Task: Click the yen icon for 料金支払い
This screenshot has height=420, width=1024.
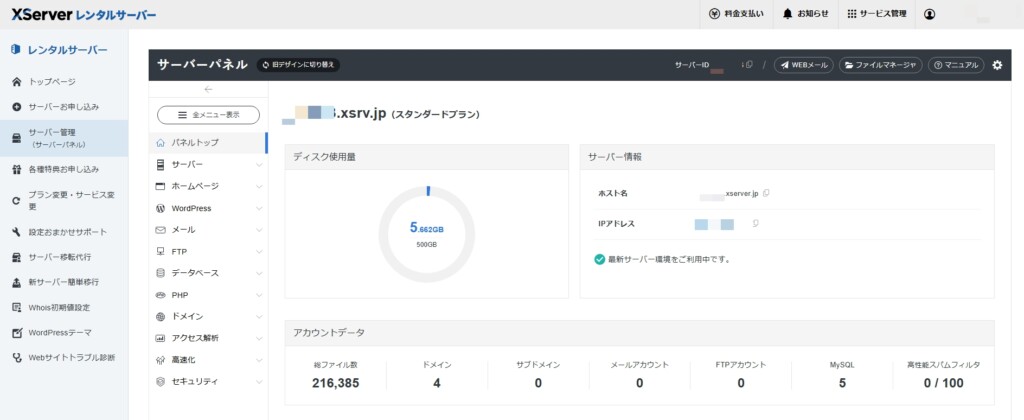Action: pos(714,14)
